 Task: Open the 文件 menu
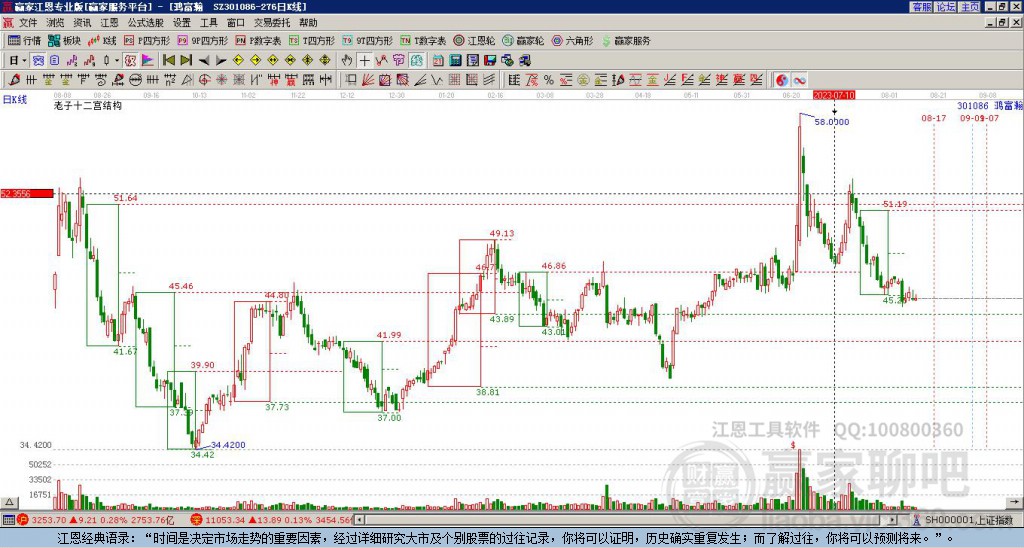28,23
